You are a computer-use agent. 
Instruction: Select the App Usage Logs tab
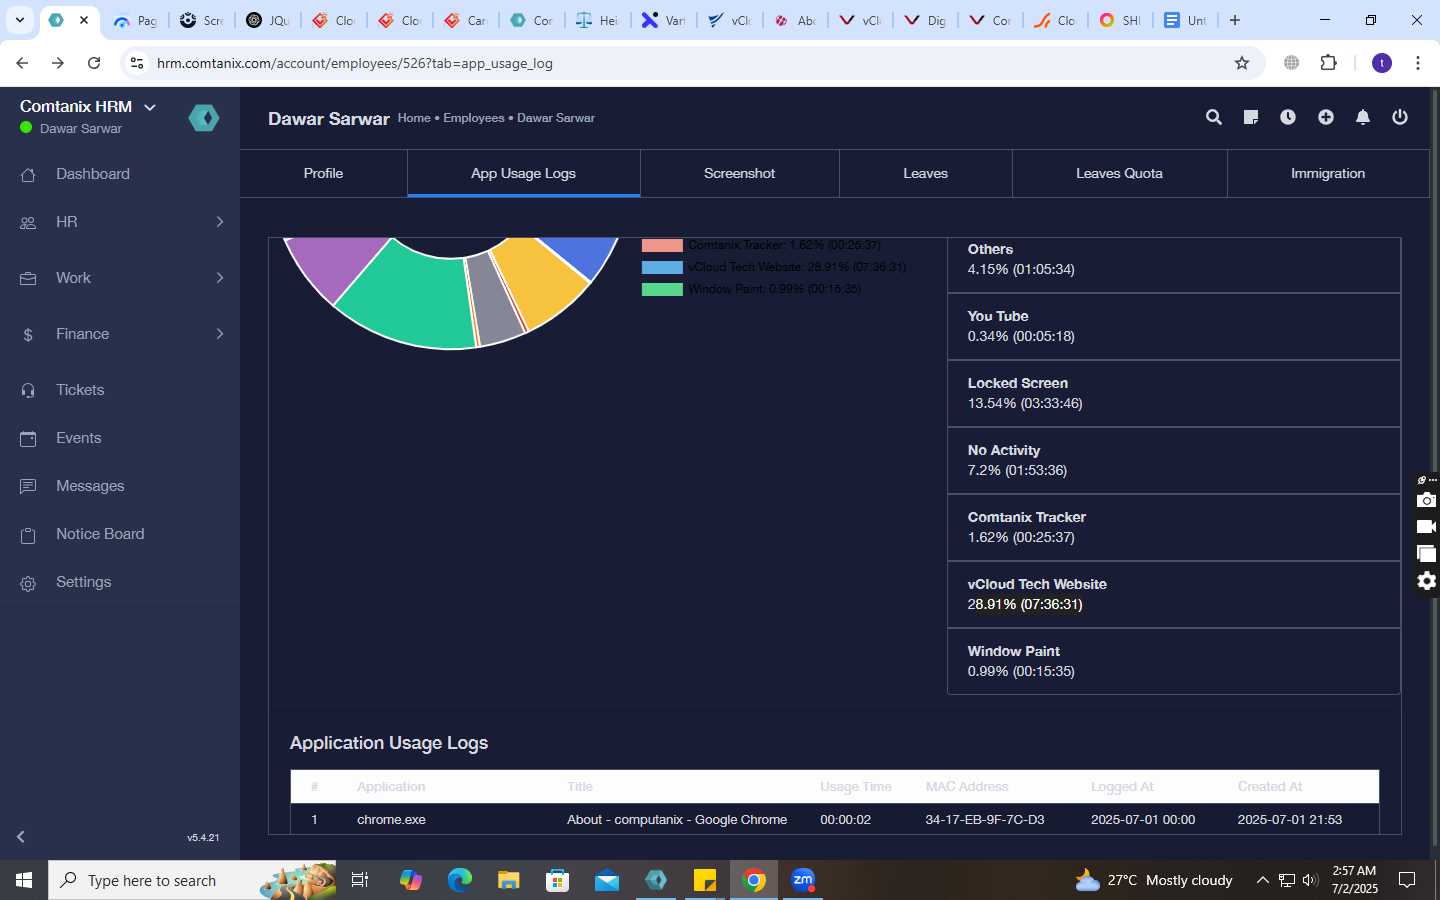[523, 173]
